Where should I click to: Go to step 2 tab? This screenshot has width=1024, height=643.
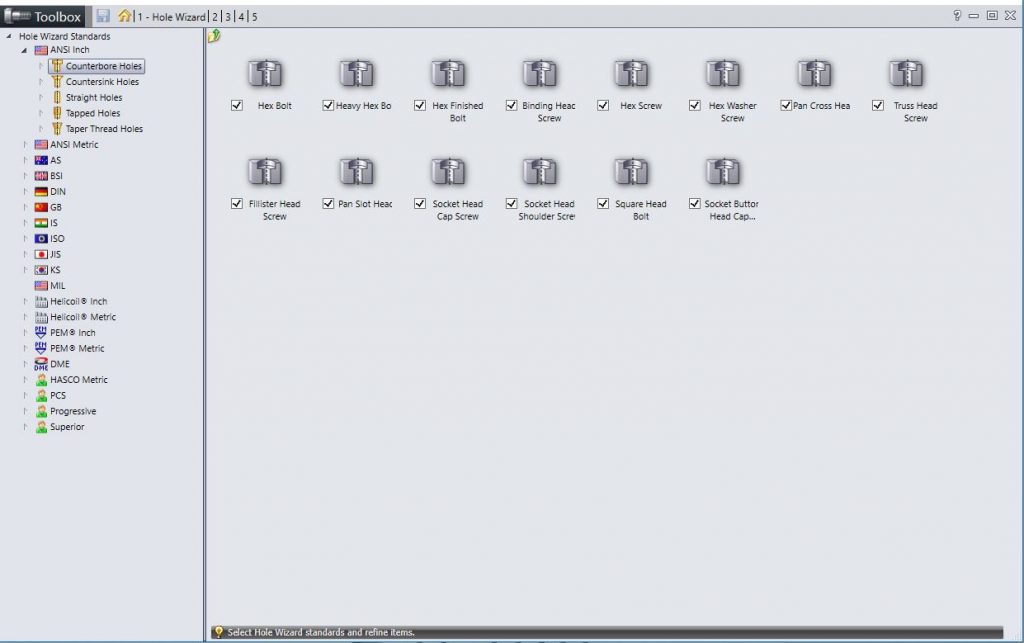click(215, 17)
